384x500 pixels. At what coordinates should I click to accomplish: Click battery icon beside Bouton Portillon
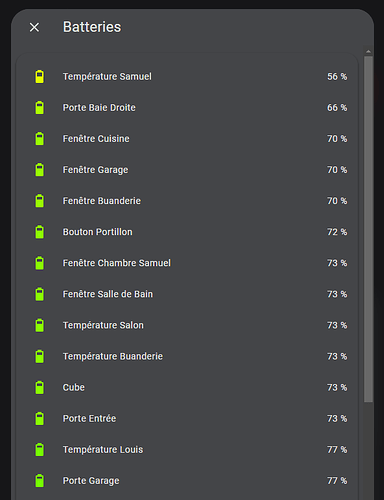pyautogui.click(x=39, y=232)
